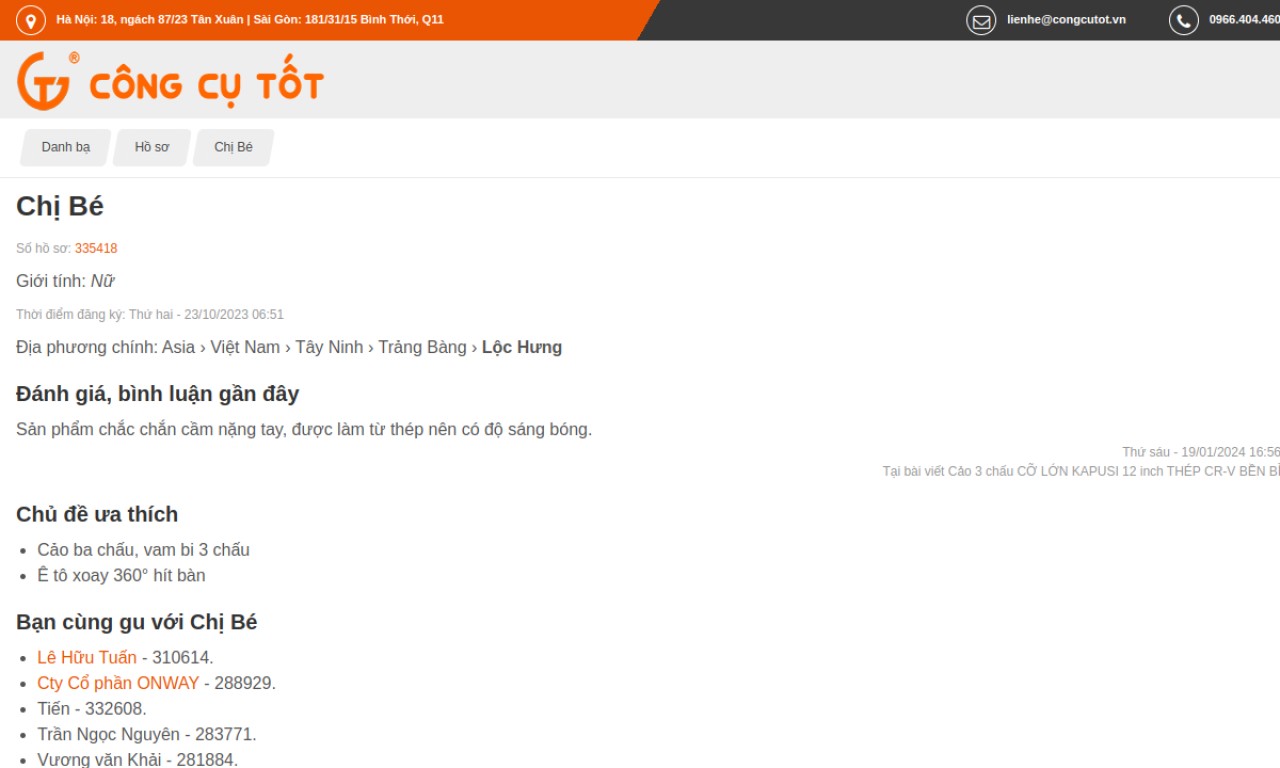Click the Đánh giá, bình luận gần đây heading
This screenshot has height=768, width=1280.
(158, 394)
